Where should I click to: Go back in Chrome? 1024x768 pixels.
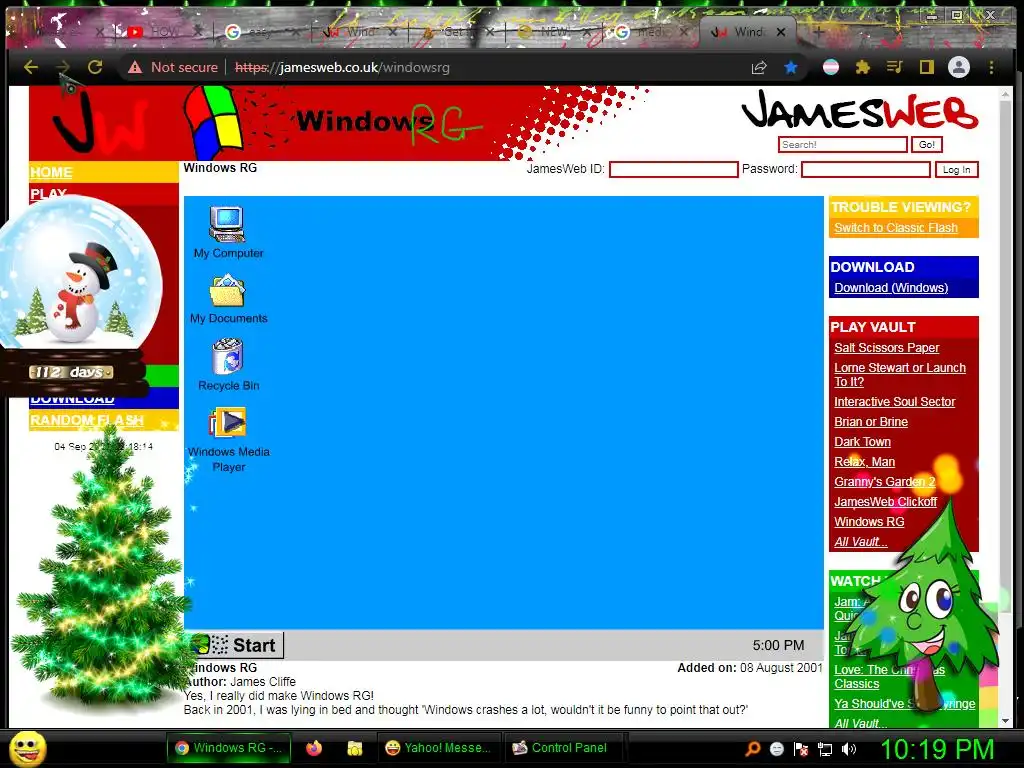pyautogui.click(x=31, y=67)
